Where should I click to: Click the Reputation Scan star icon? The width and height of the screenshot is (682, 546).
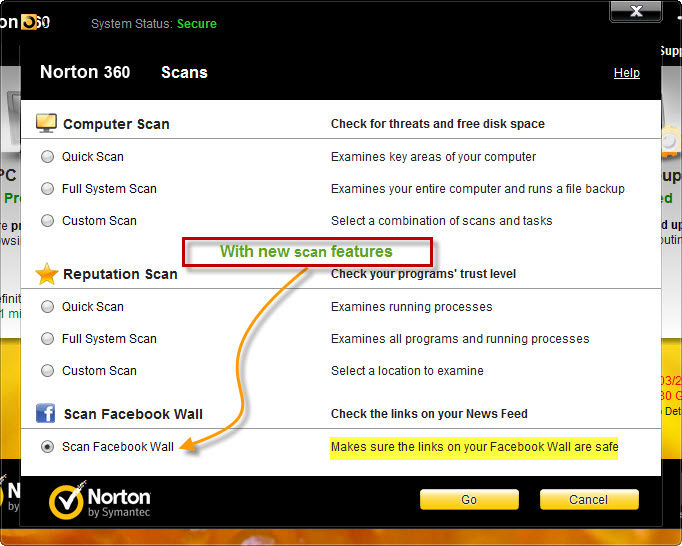[47, 274]
